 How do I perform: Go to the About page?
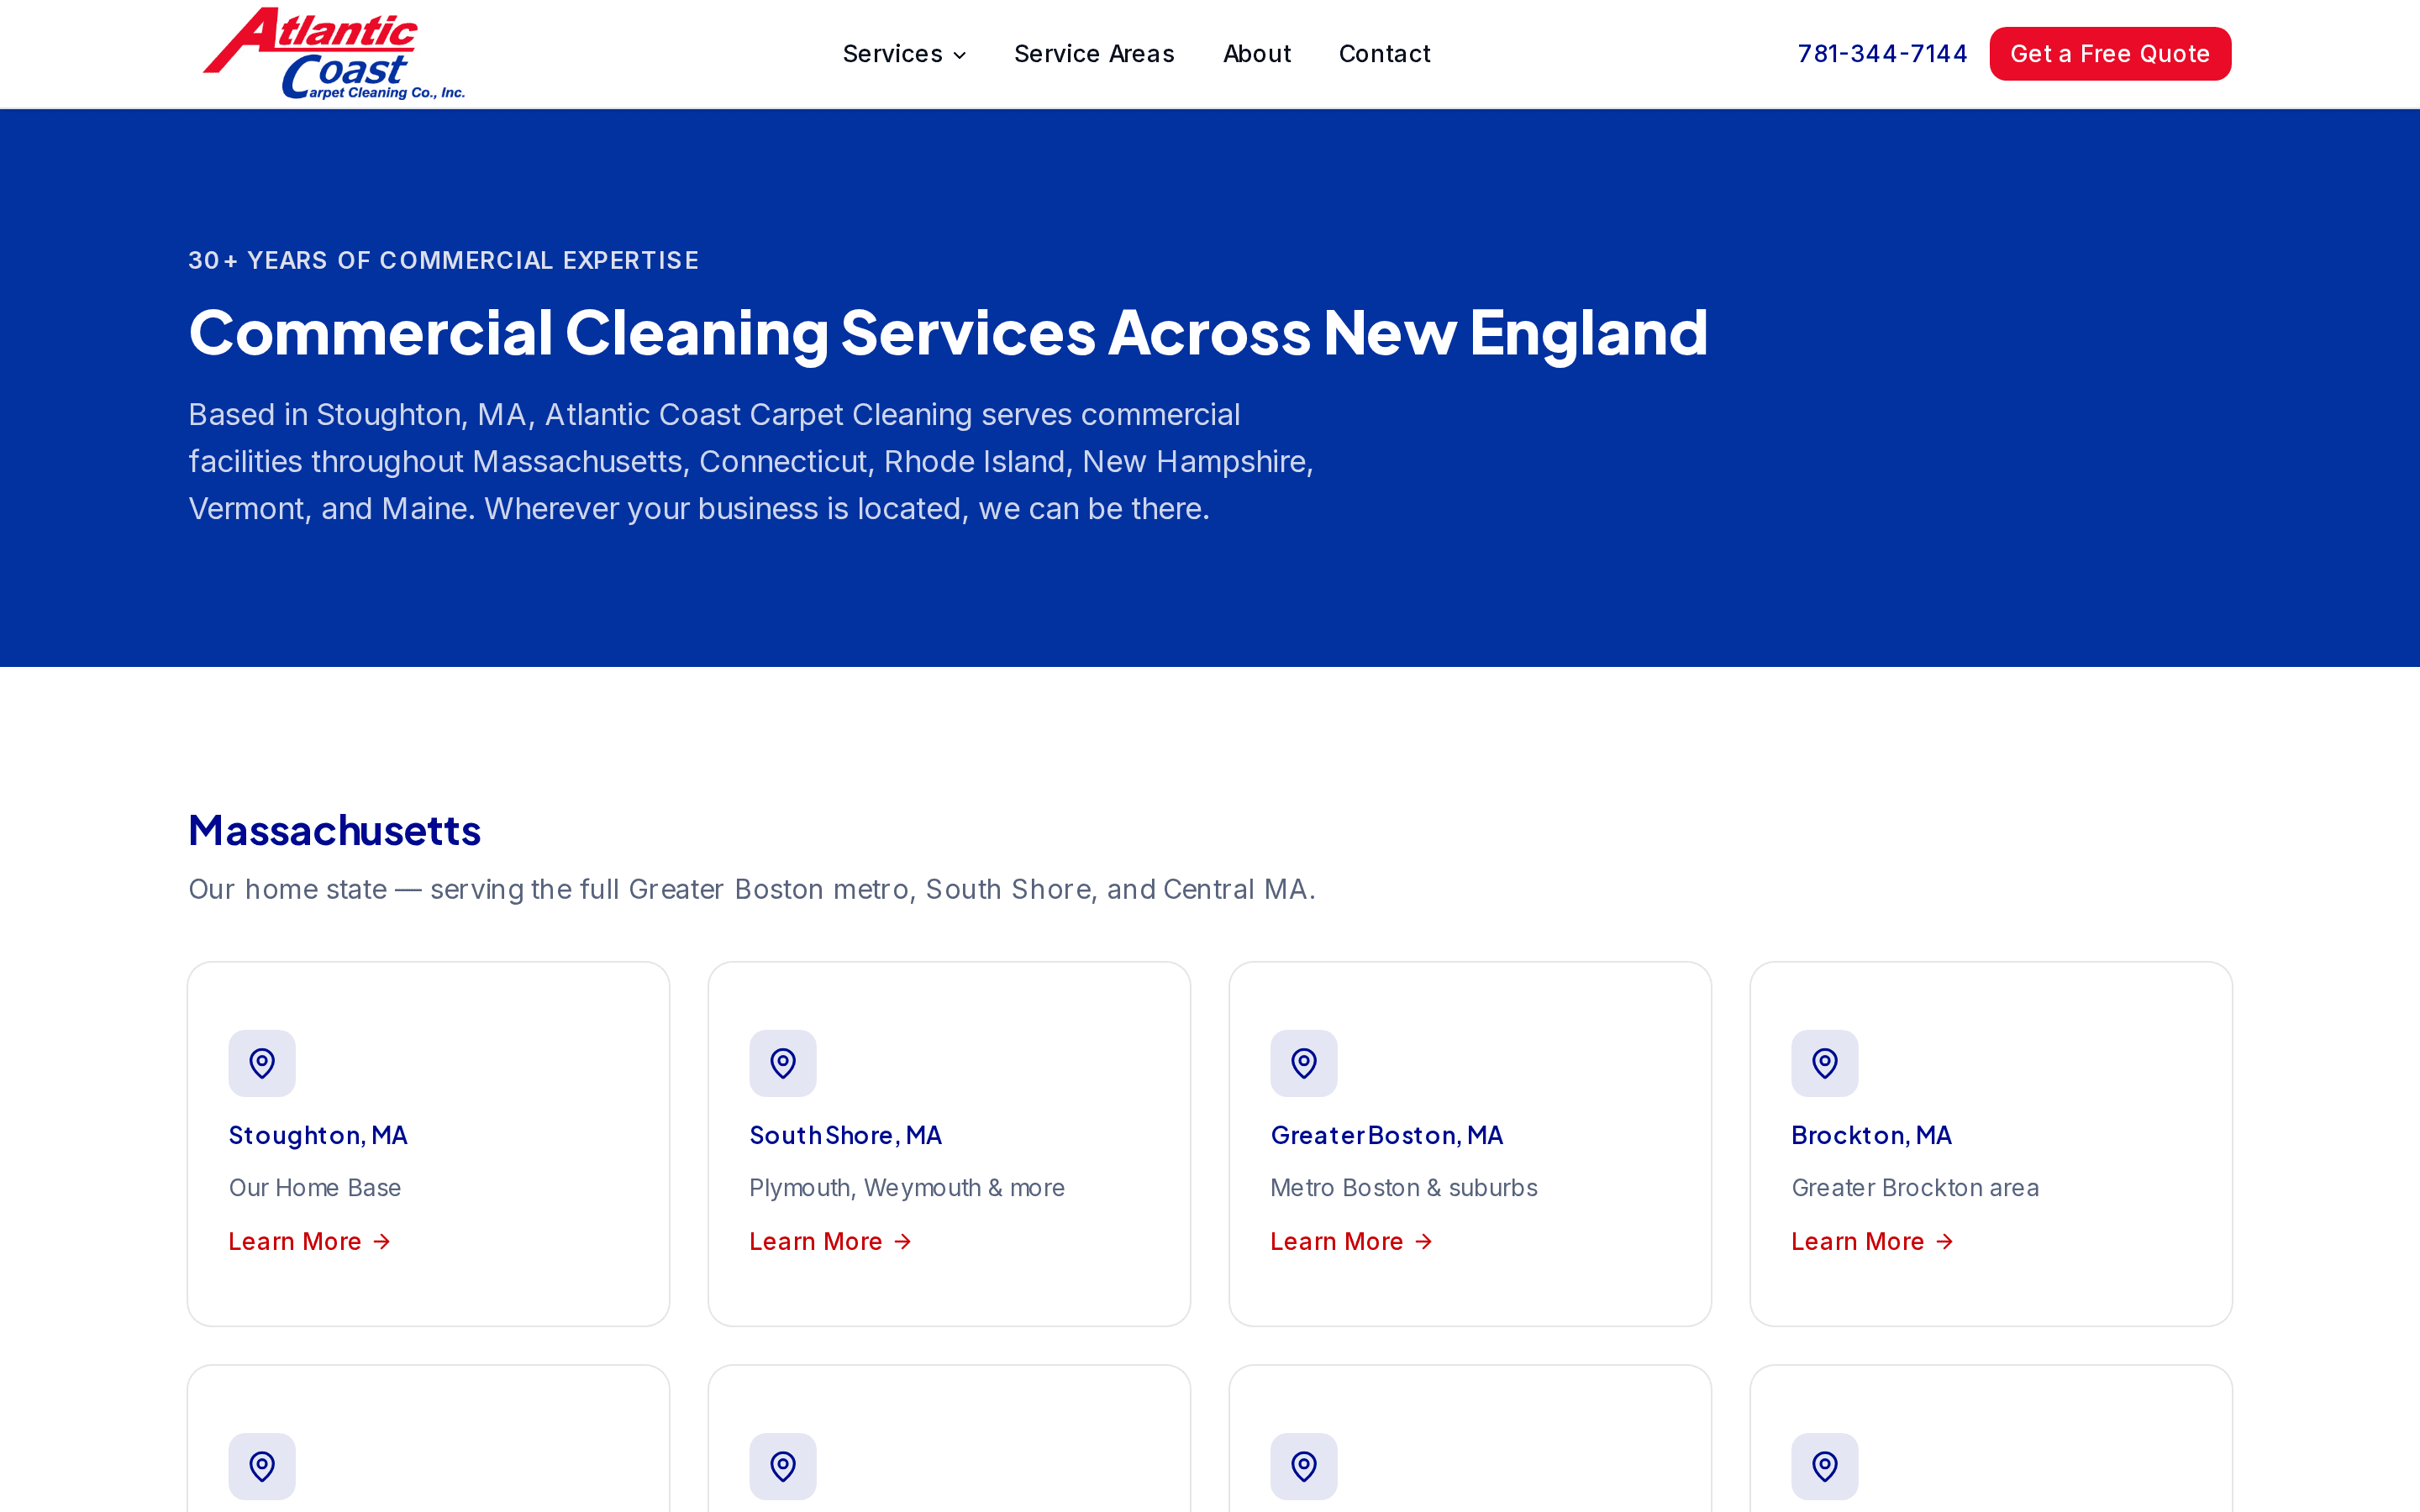[1257, 54]
